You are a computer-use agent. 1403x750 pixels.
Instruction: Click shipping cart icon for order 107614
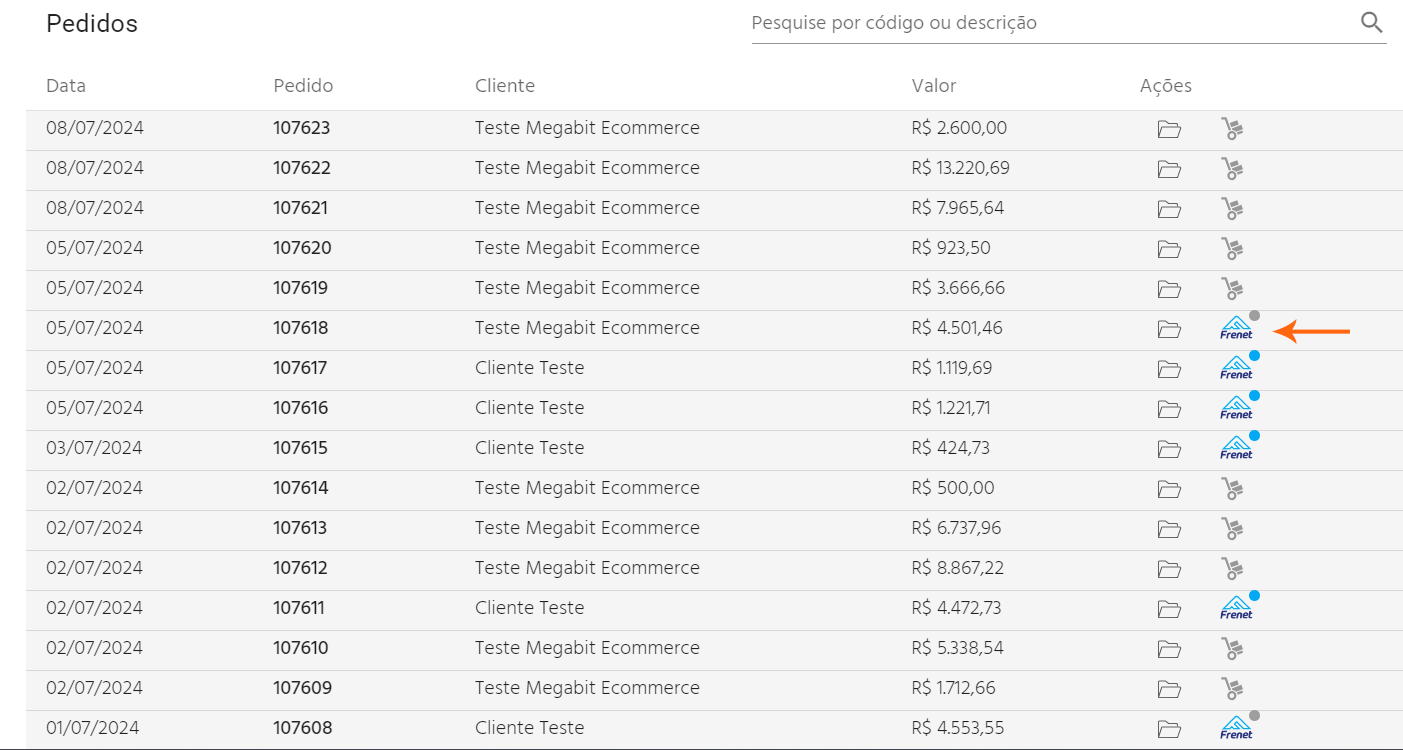[1232, 489]
